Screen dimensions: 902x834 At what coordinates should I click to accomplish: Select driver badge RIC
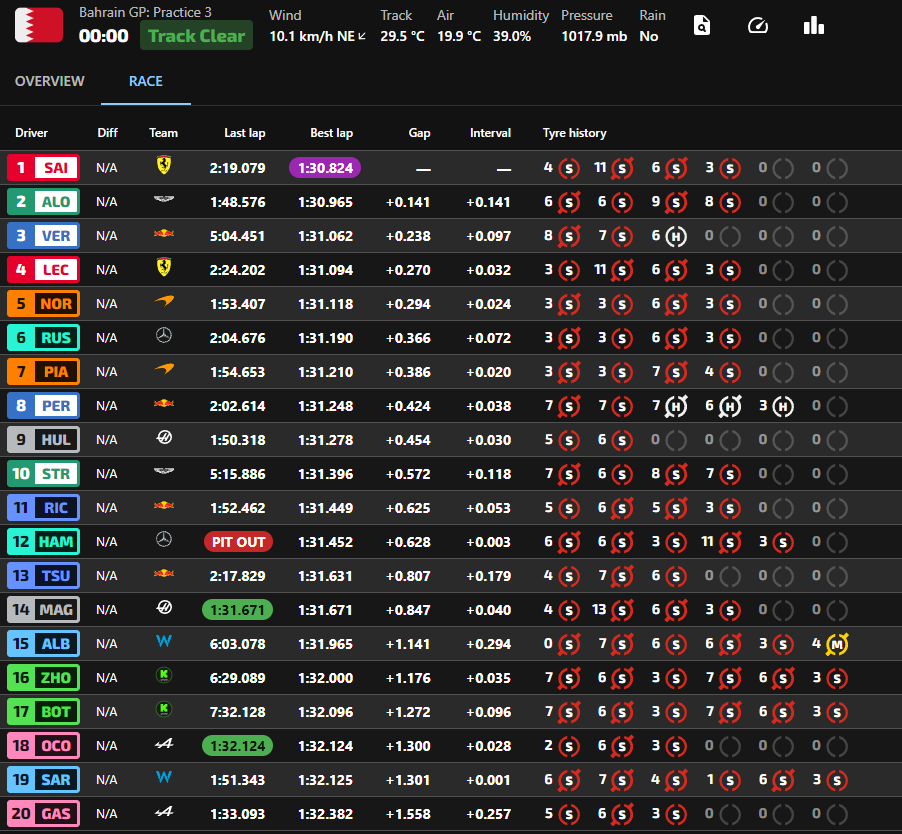43,508
